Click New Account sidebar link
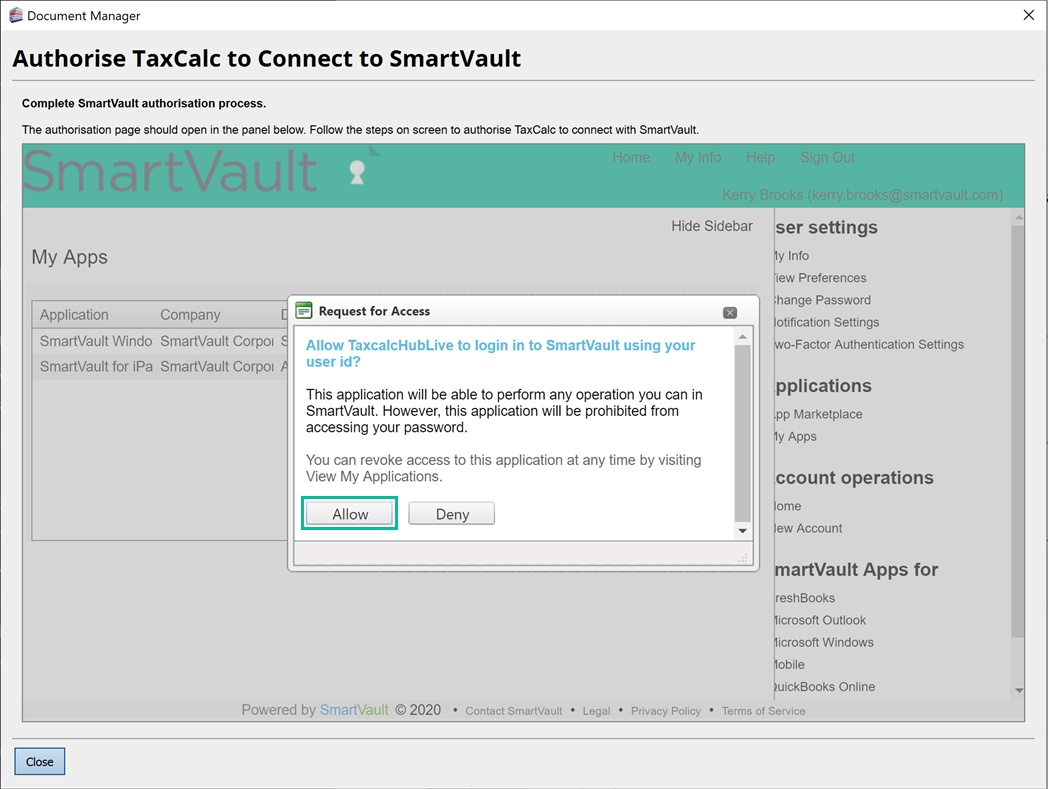 [808, 528]
